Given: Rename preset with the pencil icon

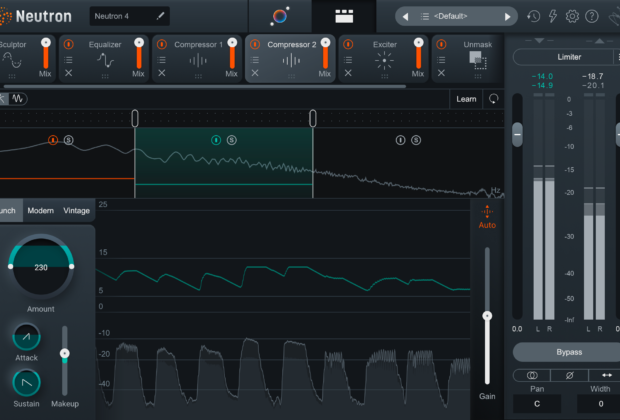Looking at the screenshot, I should pyautogui.click(x=160, y=16).
